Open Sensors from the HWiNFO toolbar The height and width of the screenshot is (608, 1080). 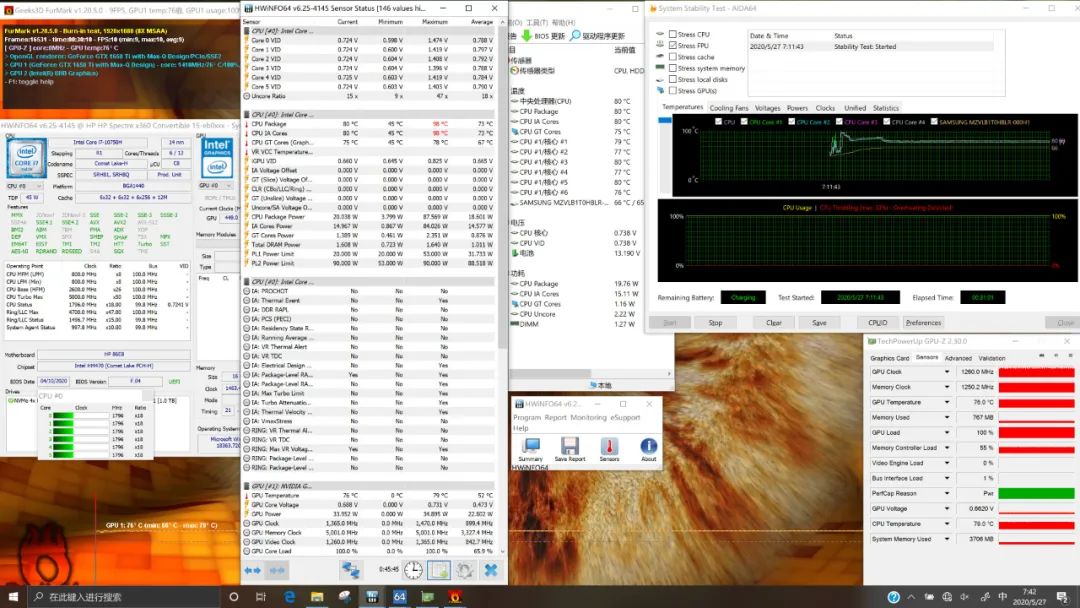pos(609,446)
